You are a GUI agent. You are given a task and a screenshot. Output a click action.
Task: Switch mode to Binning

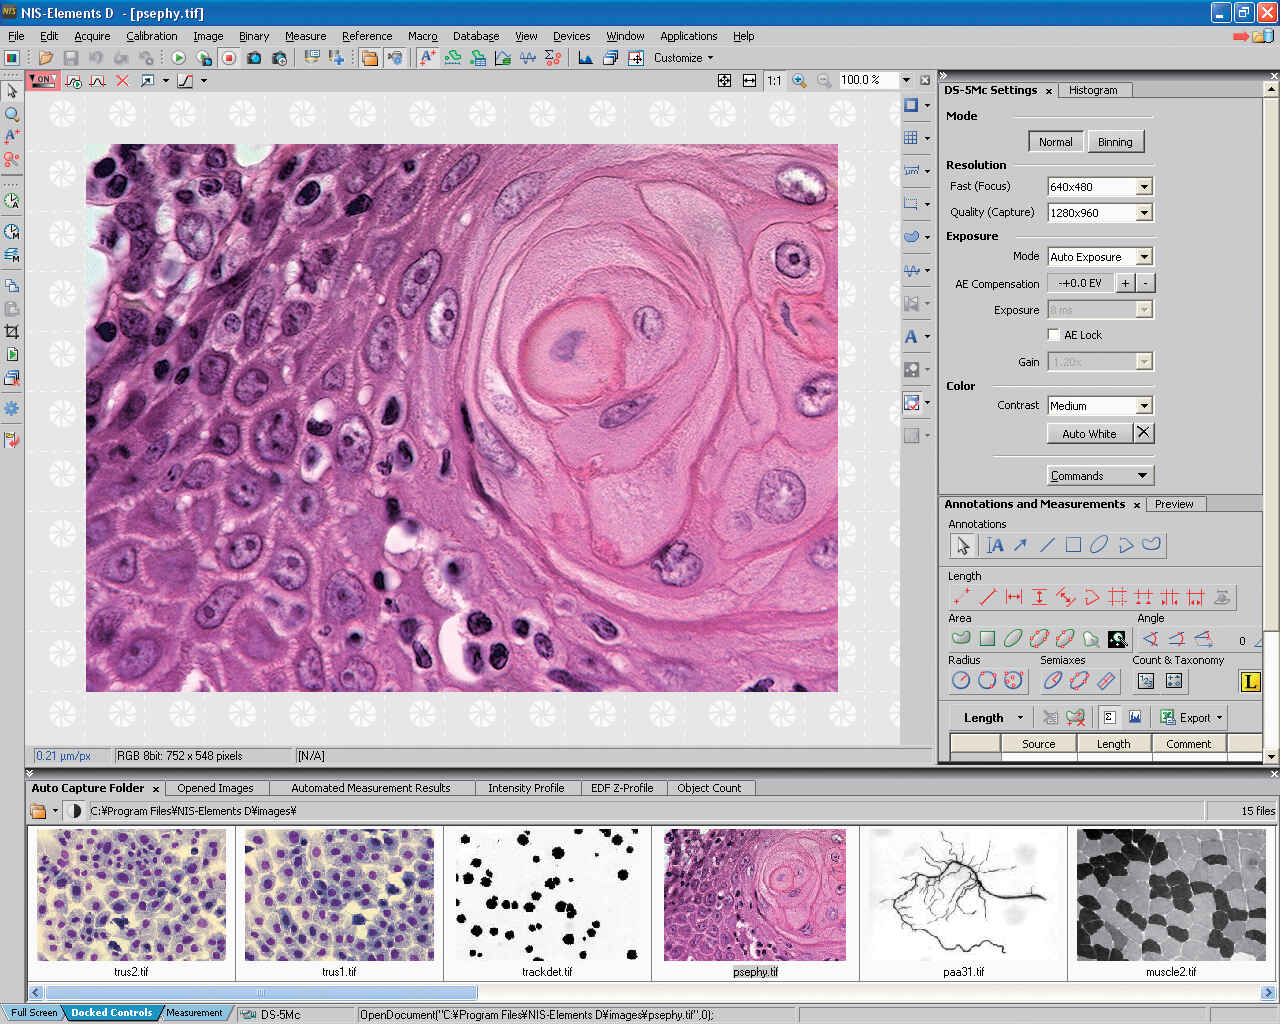click(1115, 142)
